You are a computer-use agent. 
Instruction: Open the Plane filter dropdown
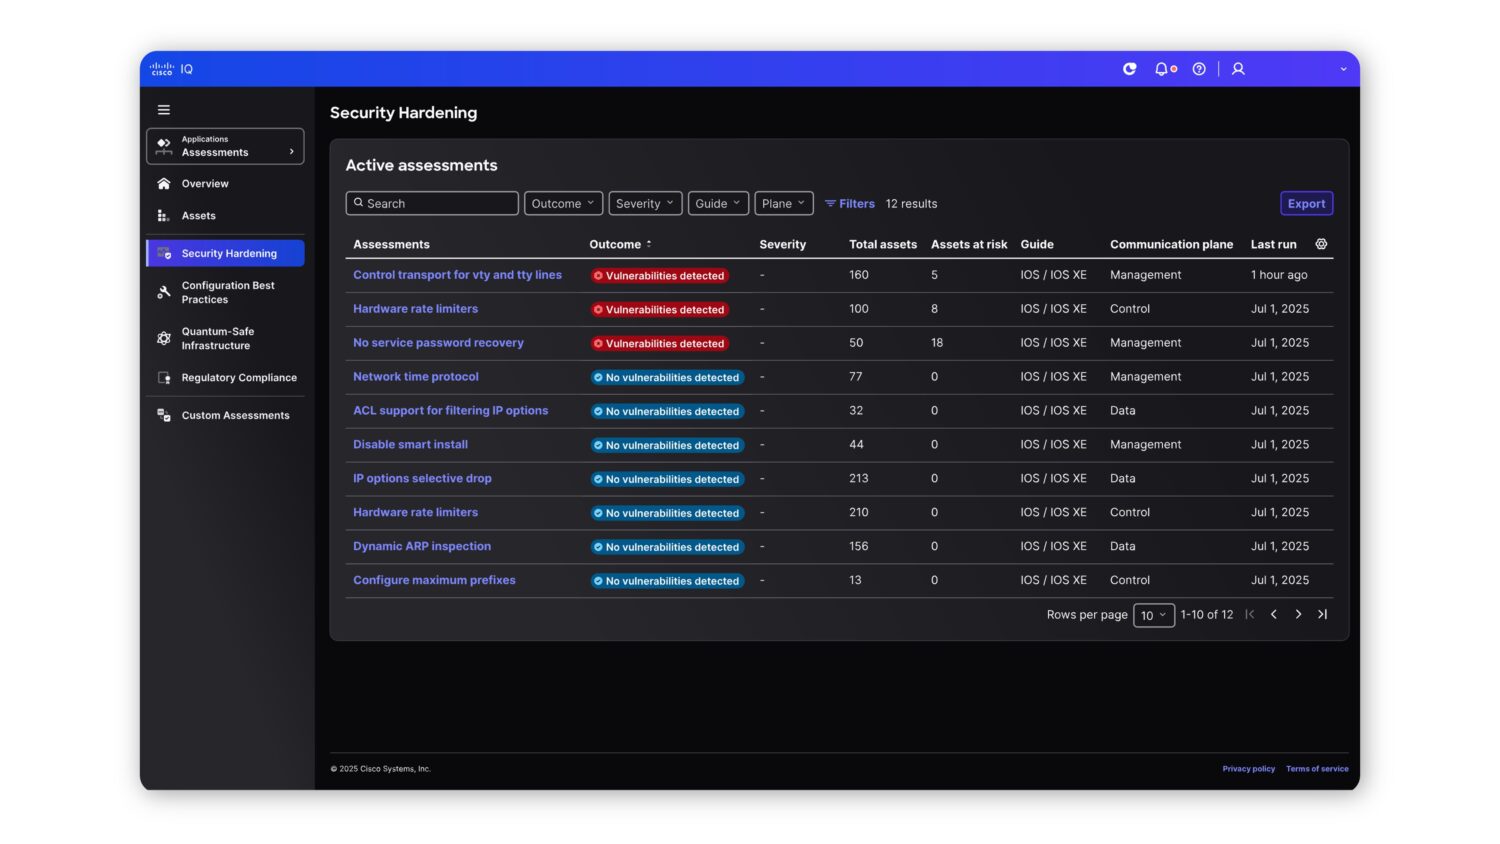click(x=783, y=203)
